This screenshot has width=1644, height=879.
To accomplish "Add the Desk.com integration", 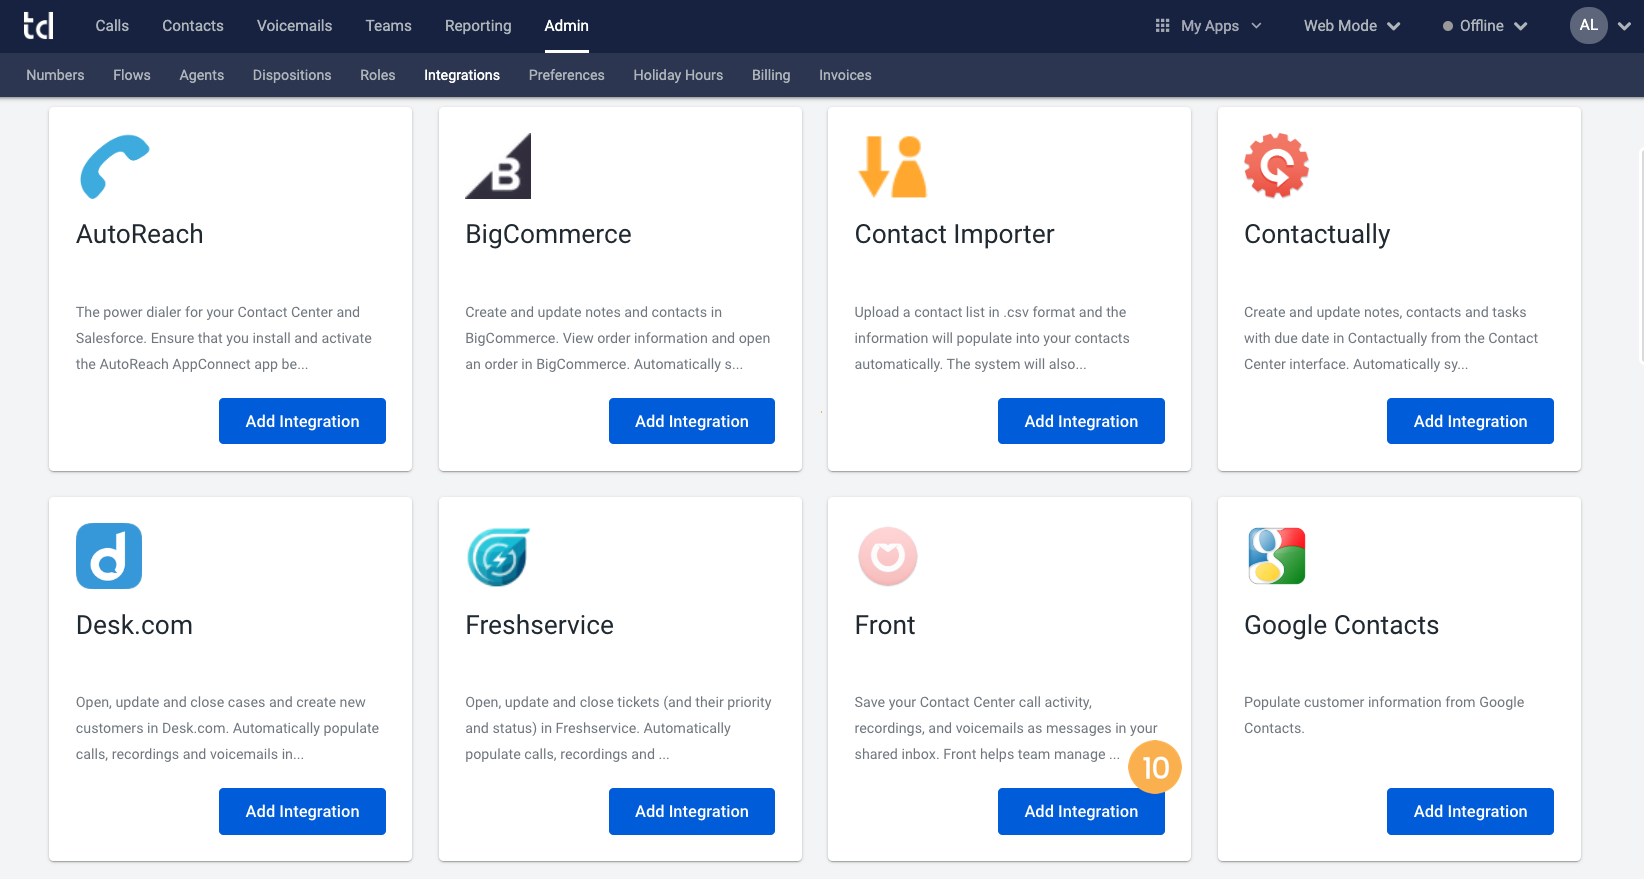I will (x=302, y=811).
